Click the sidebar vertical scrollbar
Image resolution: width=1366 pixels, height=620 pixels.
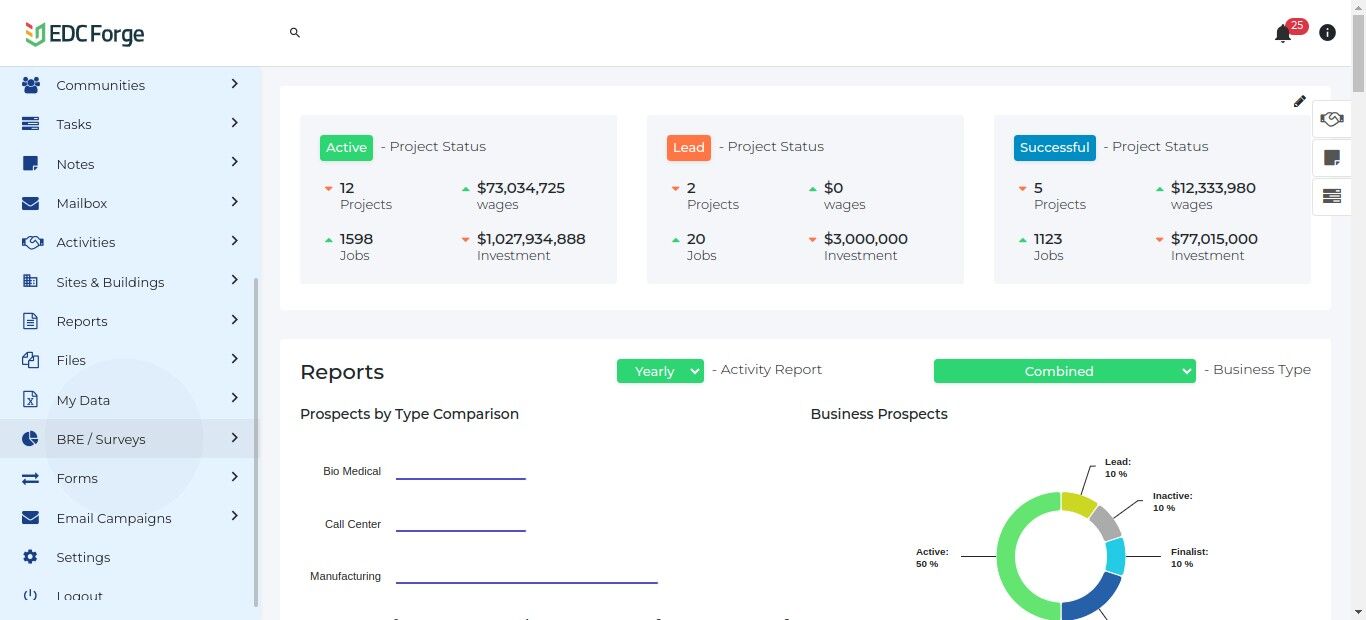[256, 440]
